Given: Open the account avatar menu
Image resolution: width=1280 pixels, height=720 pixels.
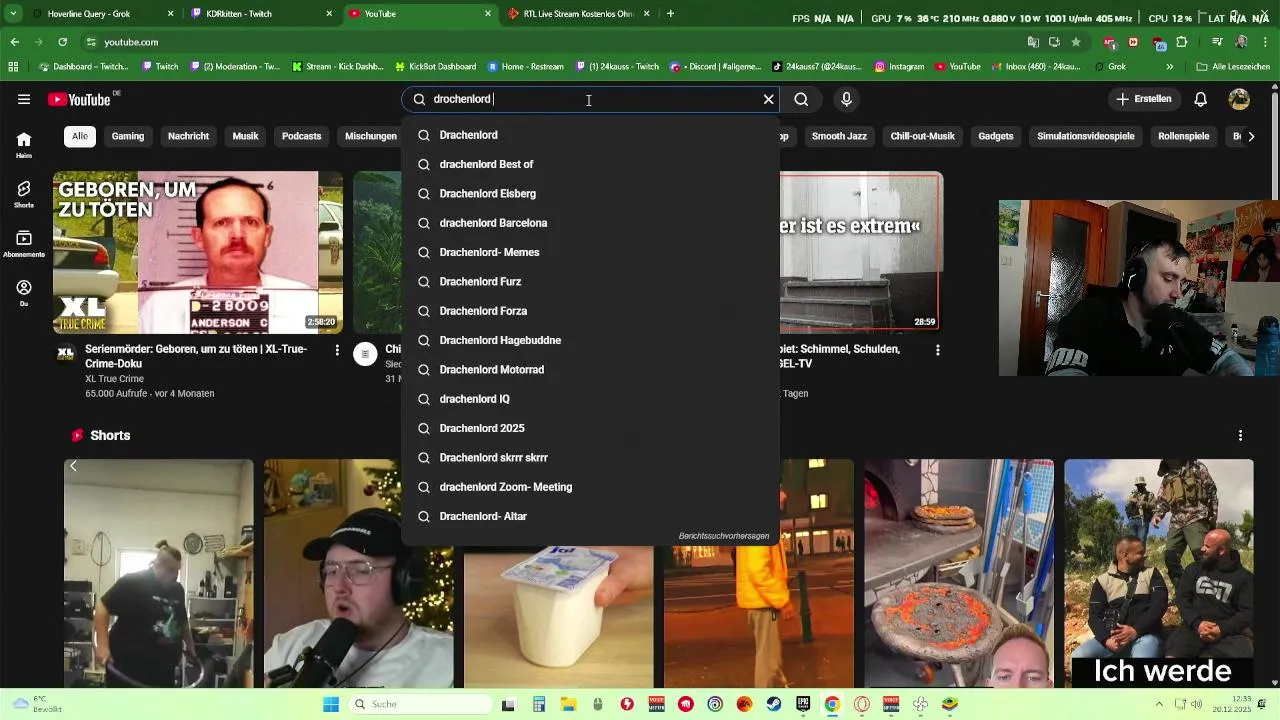Looking at the screenshot, I should click(1239, 99).
